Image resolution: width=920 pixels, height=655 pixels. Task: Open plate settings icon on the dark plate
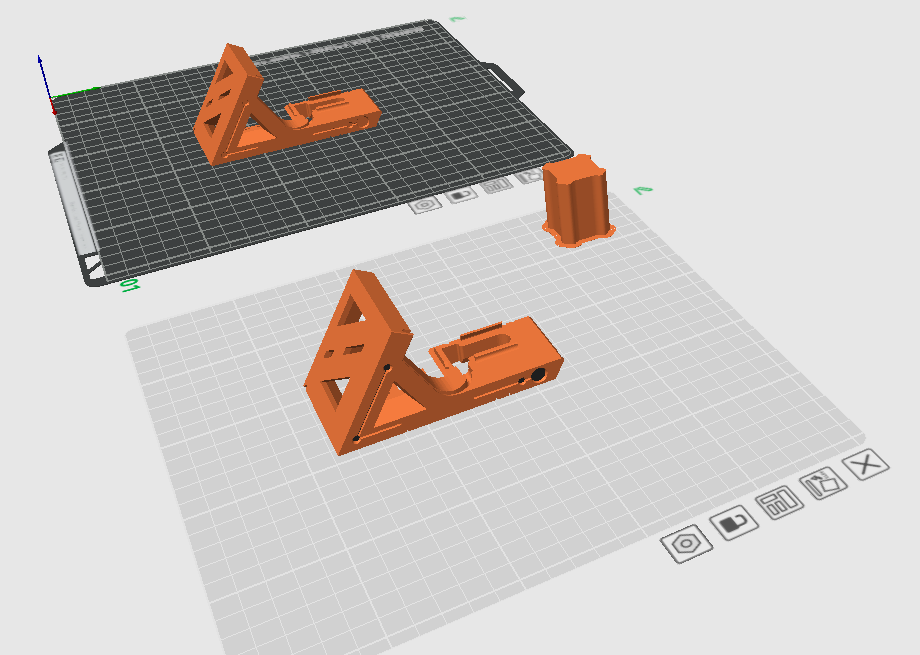tap(425, 205)
